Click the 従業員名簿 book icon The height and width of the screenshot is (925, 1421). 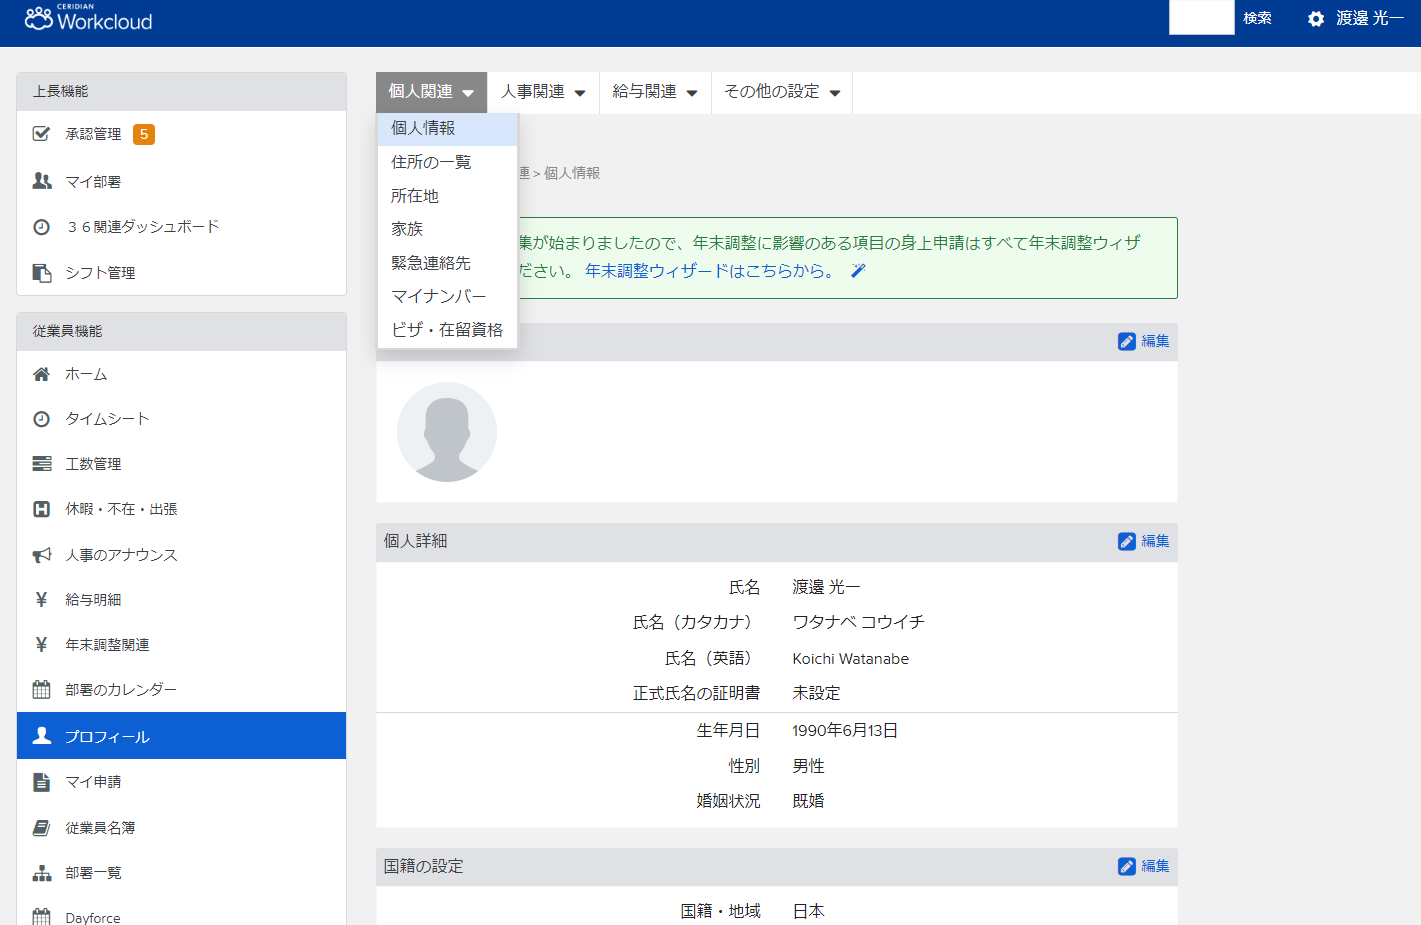tap(41, 828)
